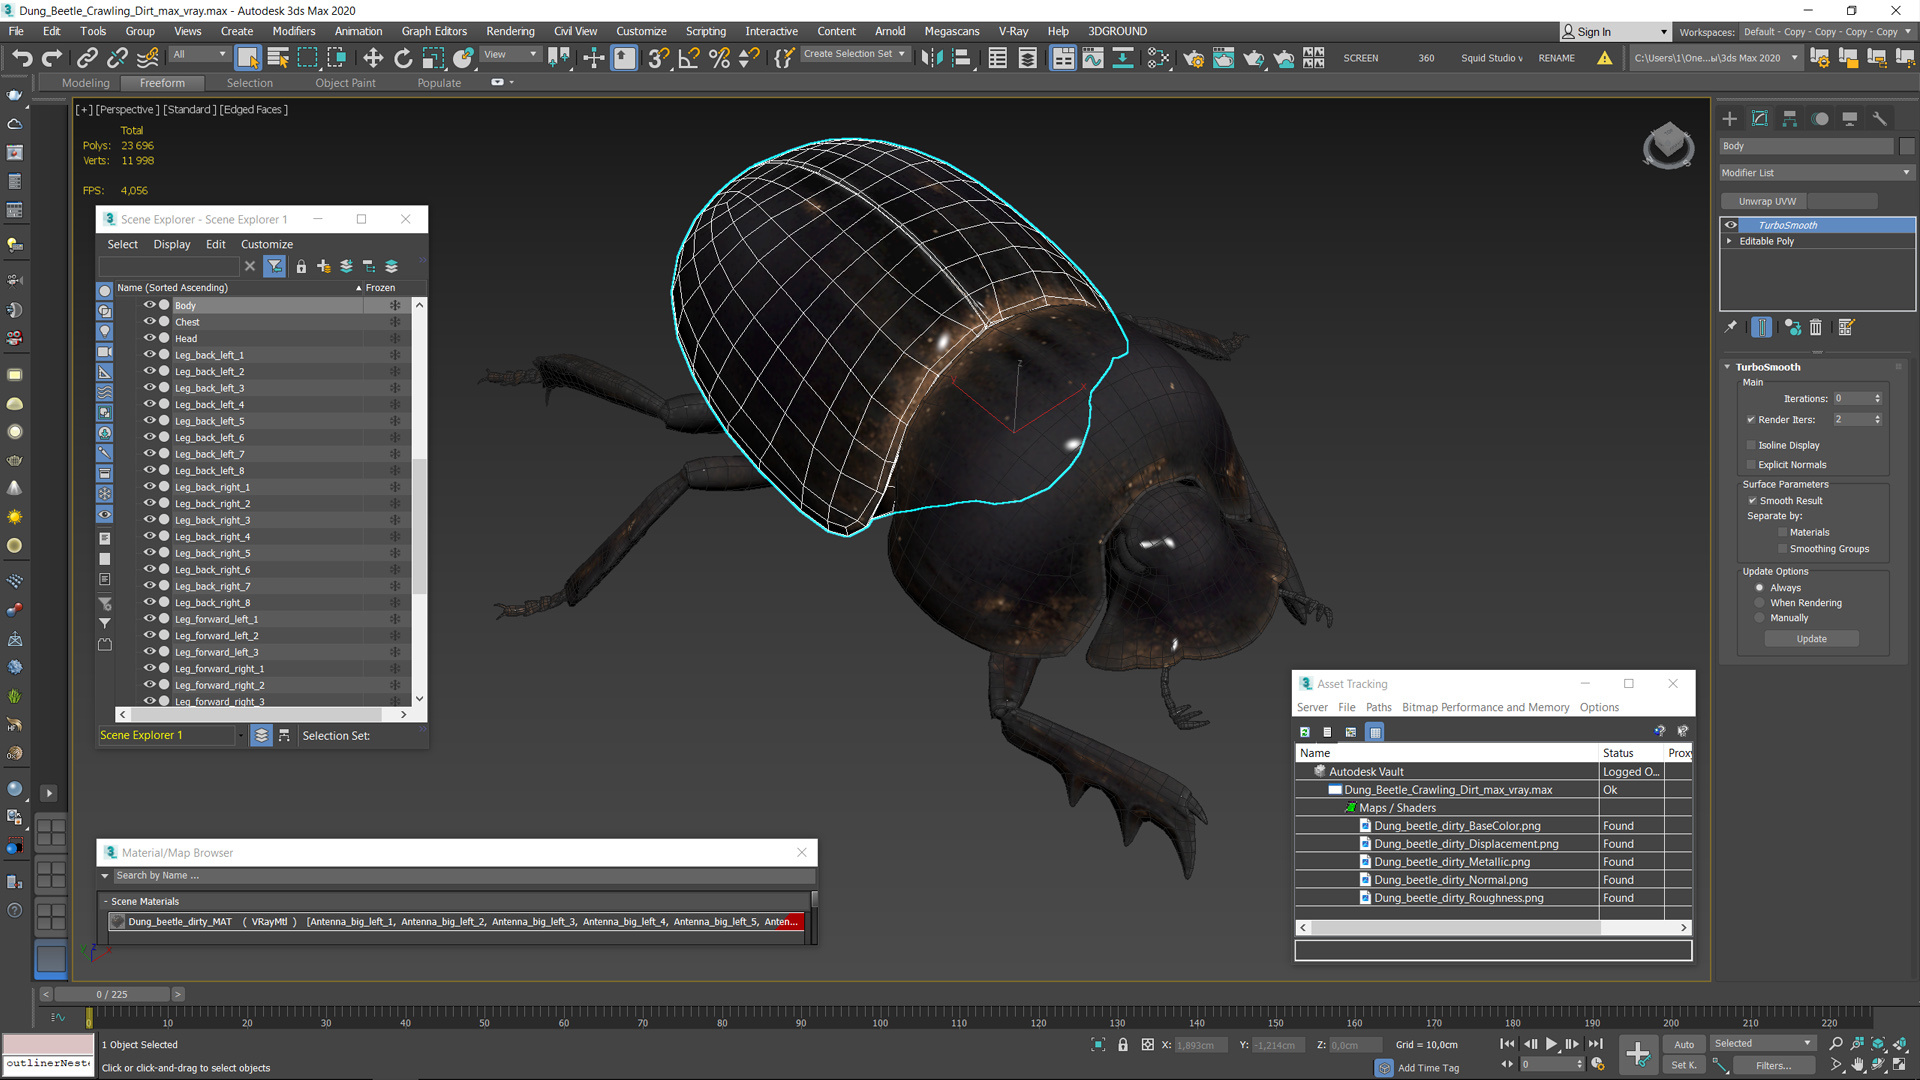Open the Utilities wrench panel tab

point(1880,119)
